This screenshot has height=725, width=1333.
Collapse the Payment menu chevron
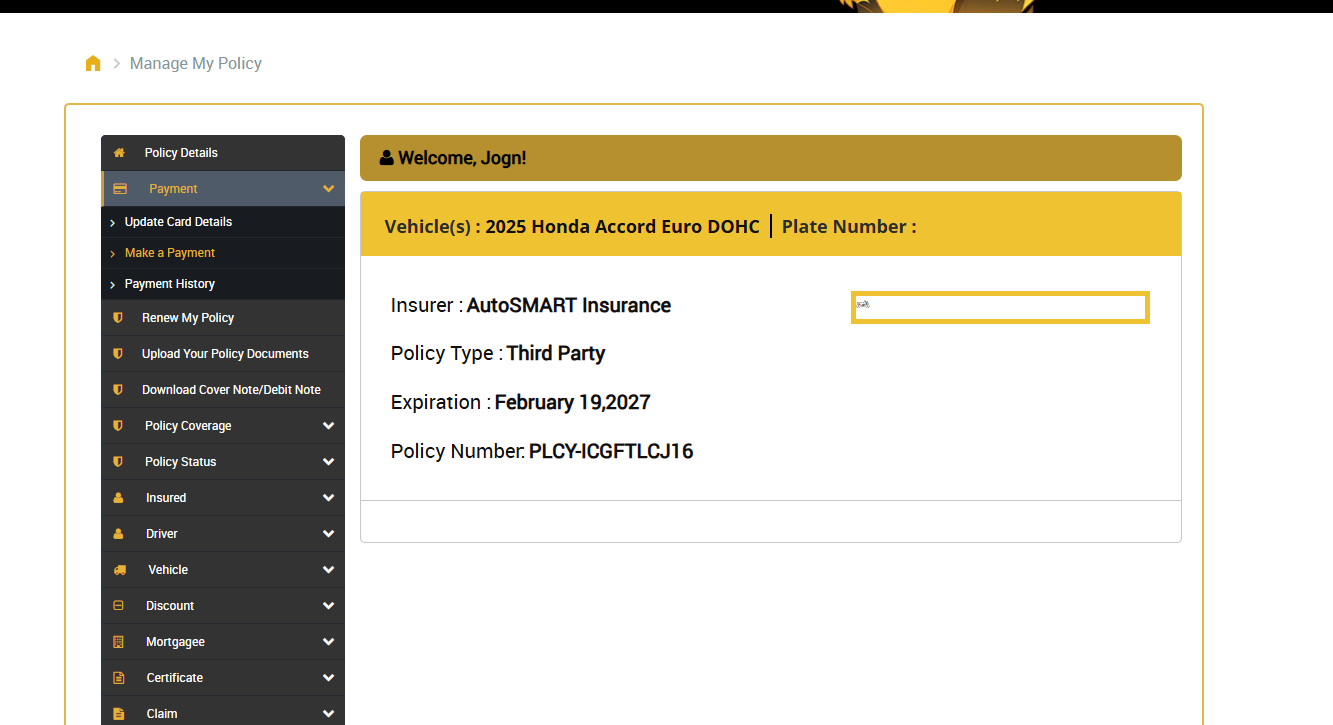coord(328,189)
